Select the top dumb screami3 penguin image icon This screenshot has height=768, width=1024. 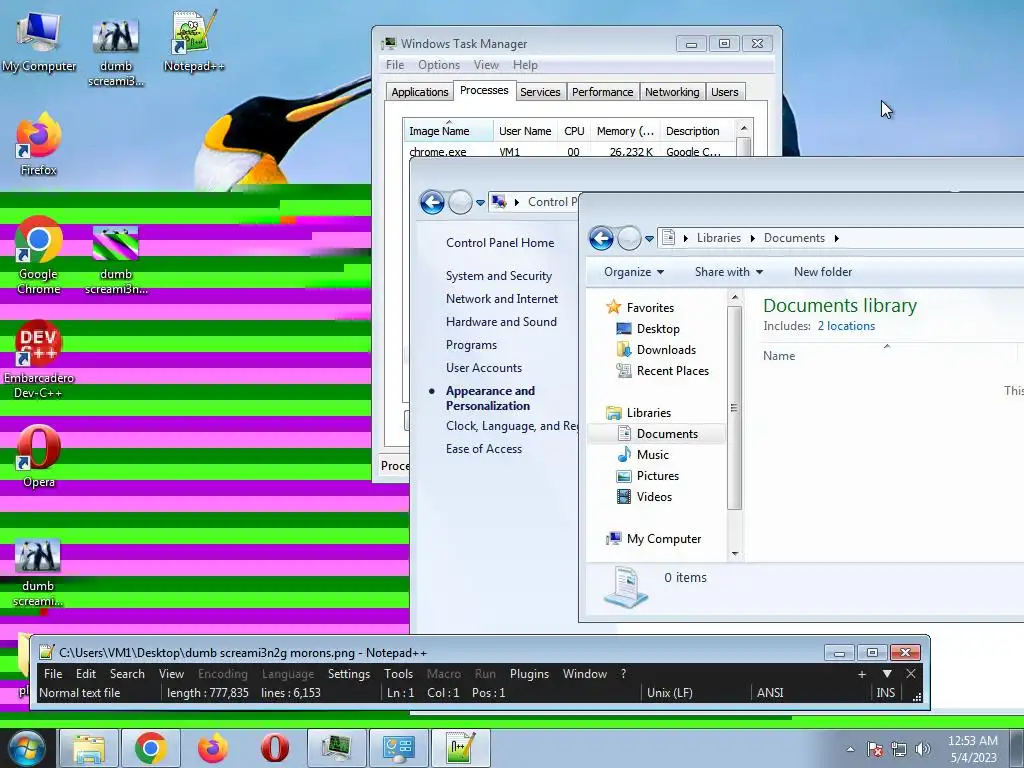tap(116, 51)
